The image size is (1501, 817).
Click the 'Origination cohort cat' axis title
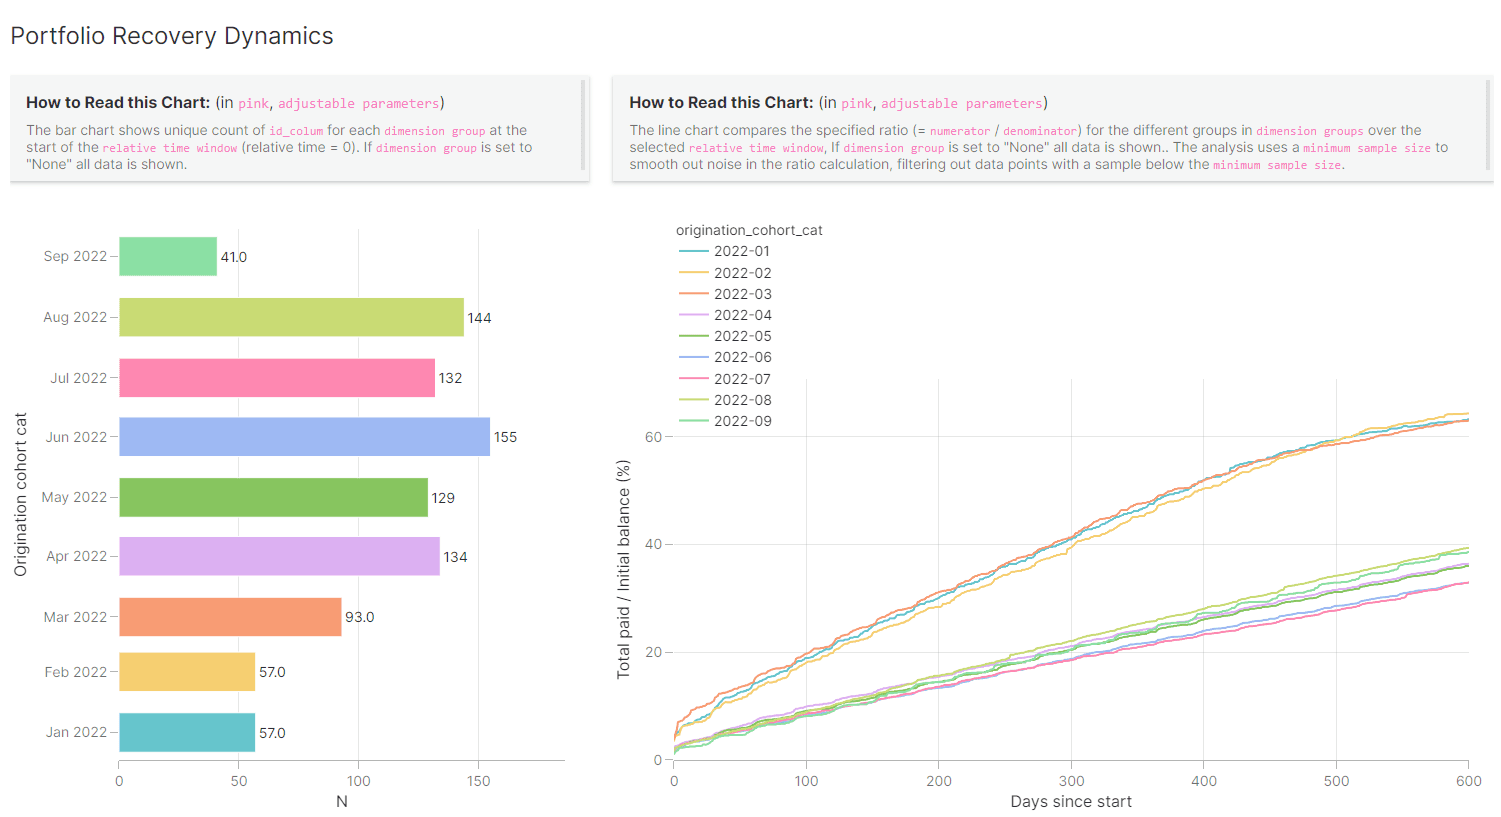(20, 494)
